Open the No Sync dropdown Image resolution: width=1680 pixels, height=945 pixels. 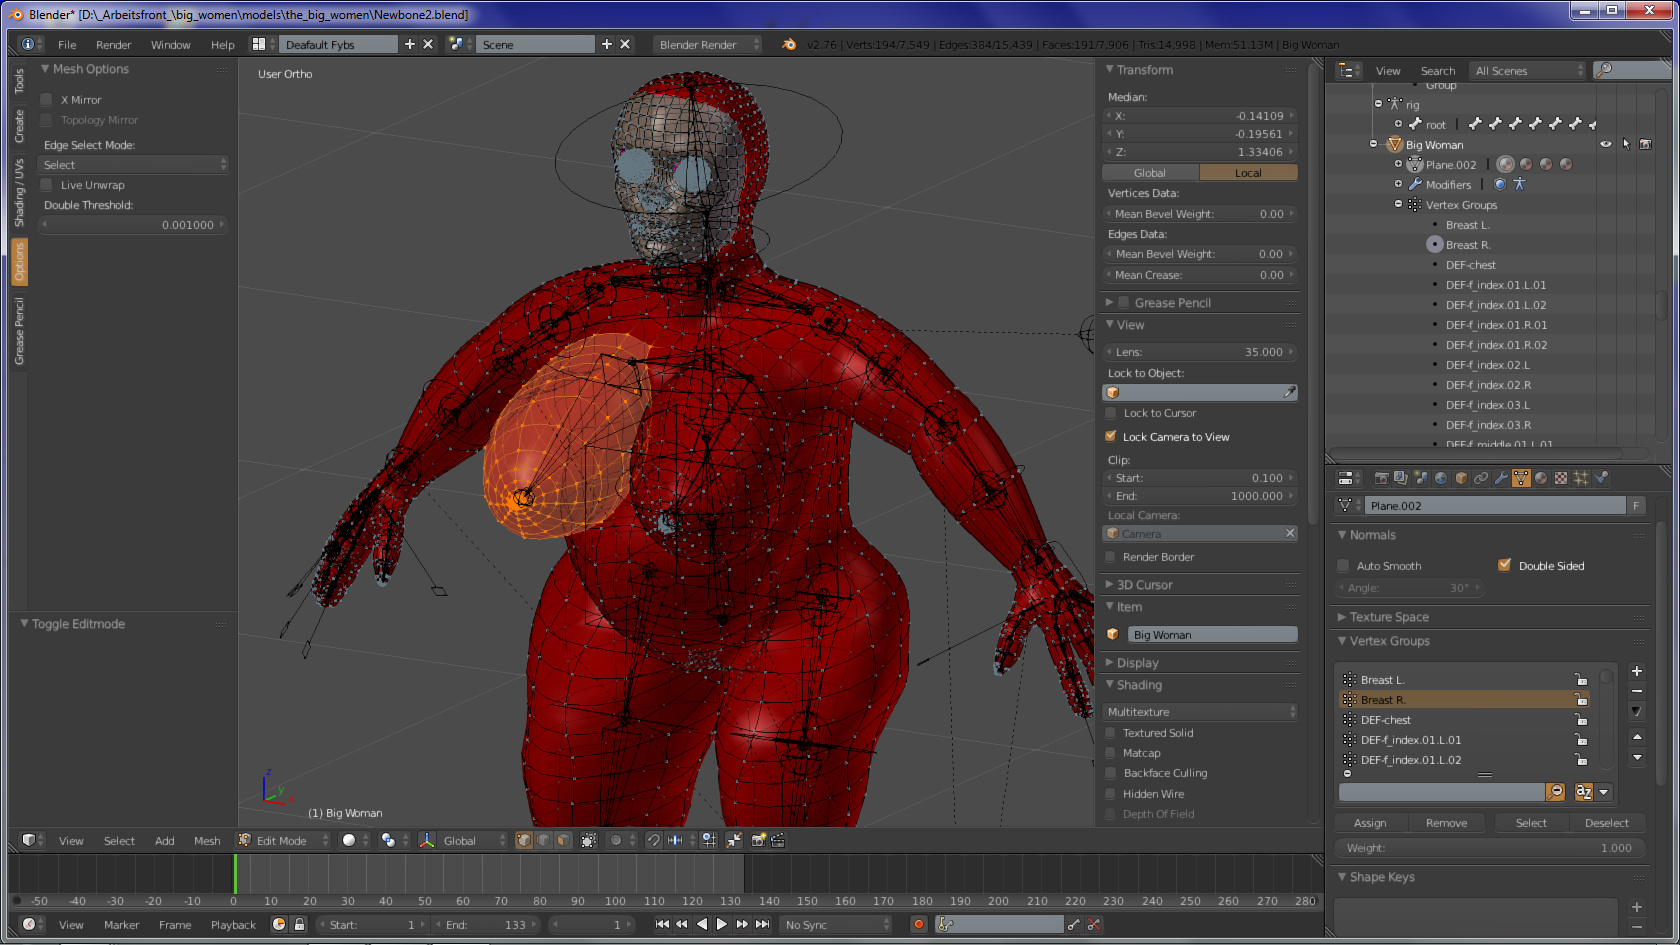(836, 924)
